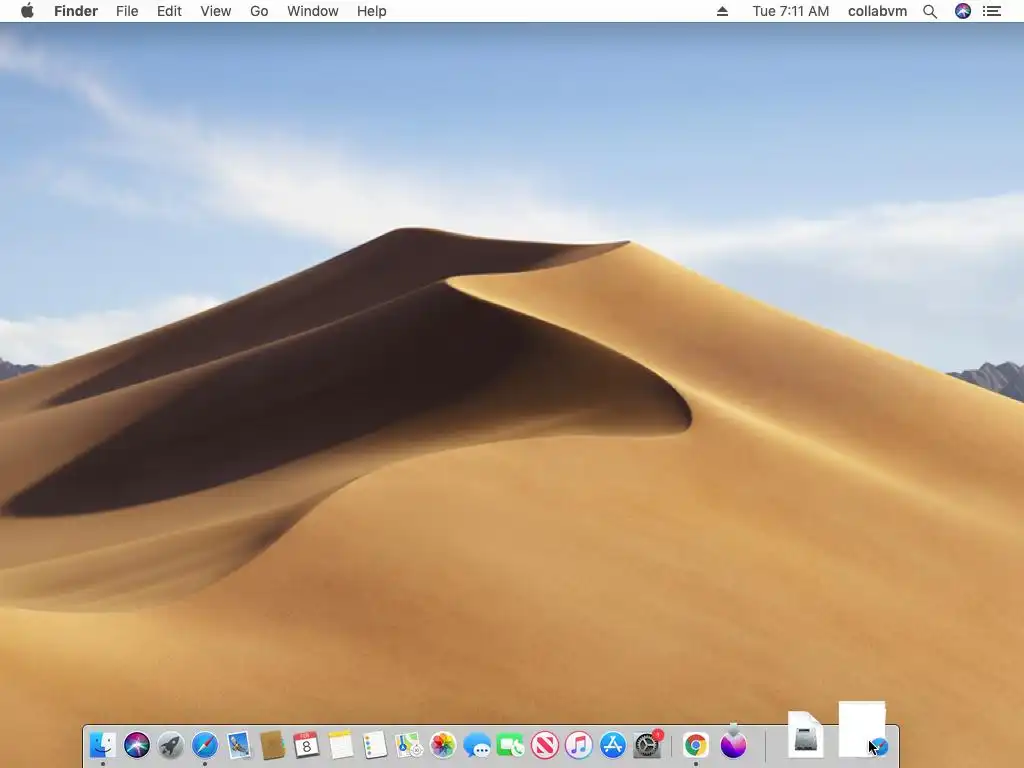This screenshot has height=768, width=1024.
Task: Open System Preferences gear icon
Action: click(647, 744)
